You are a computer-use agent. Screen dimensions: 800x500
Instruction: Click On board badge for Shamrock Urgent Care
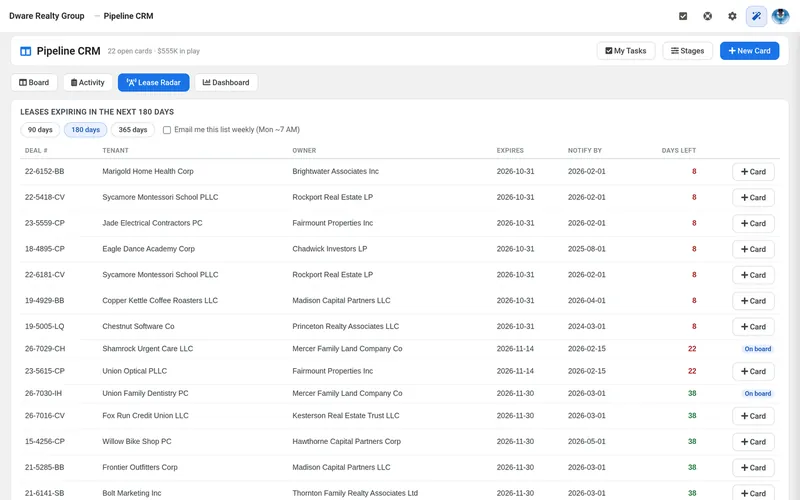[x=757, y=349]
